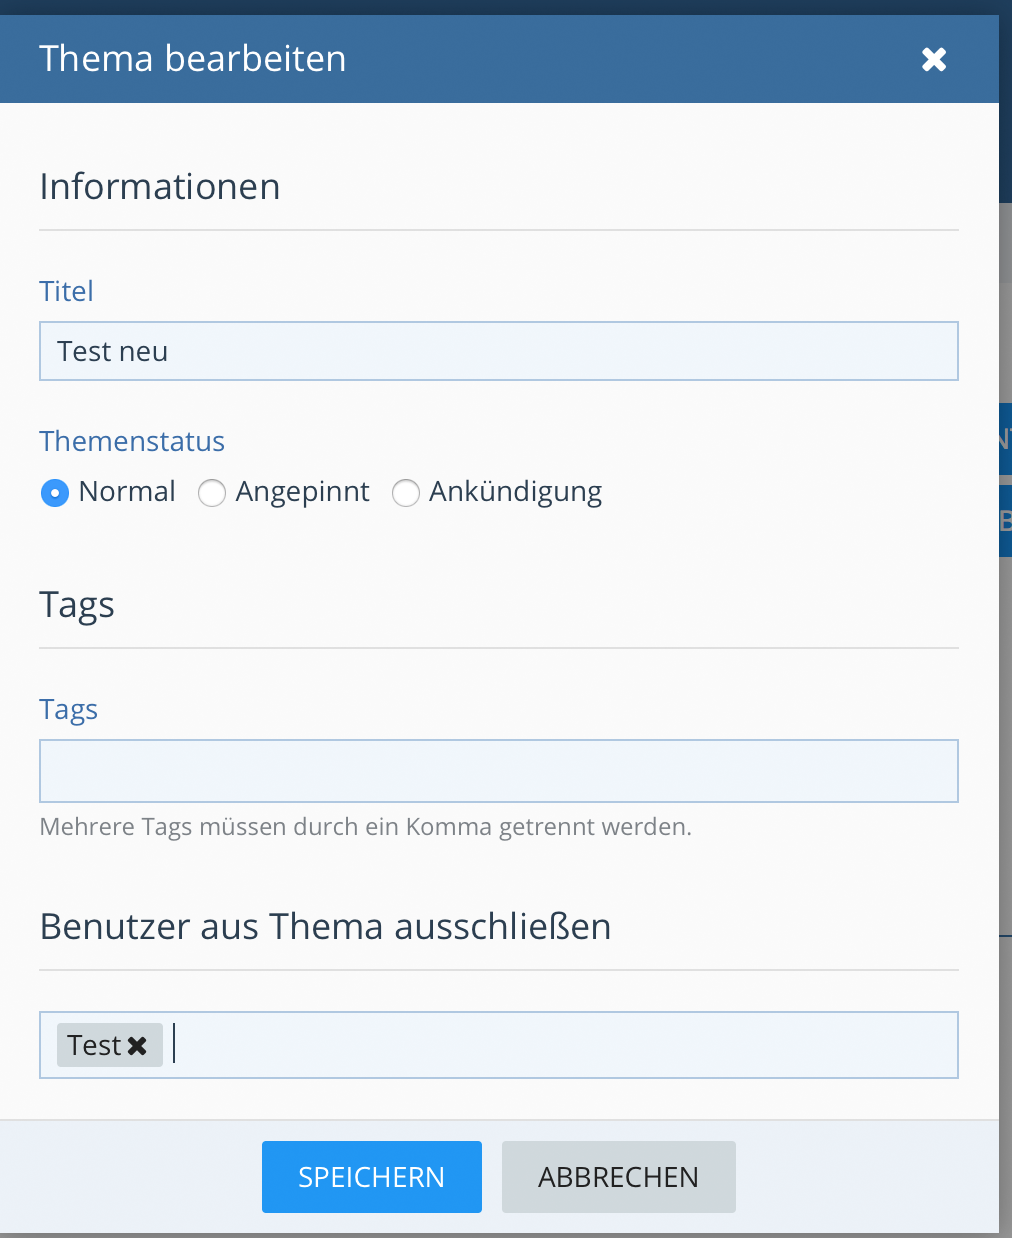Click the Thema bearbeiten dialog title
Image resolution: width=1012 pixels, height=1238 pixels.
[193, 59]
